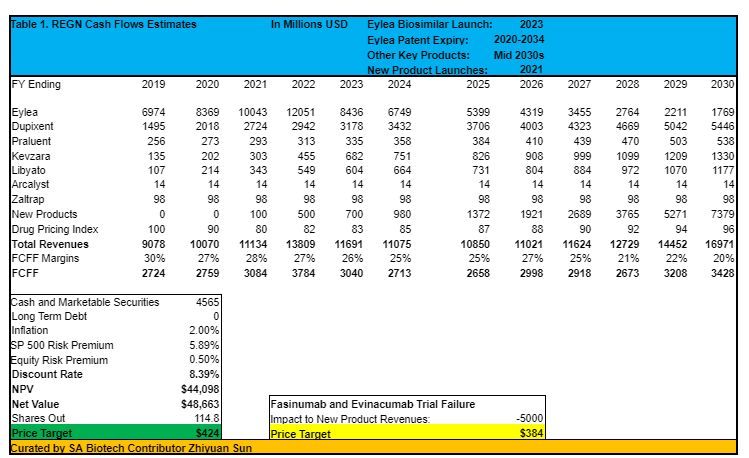The width and height of the screenshot is (749, 458).
Task: Select the 'Dupixent' row label
Action: [32, 127]
